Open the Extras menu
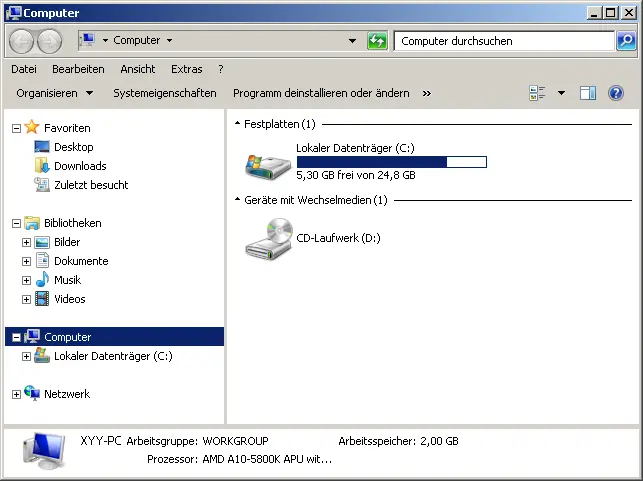643x481 pixels. [x=186, y=69]
